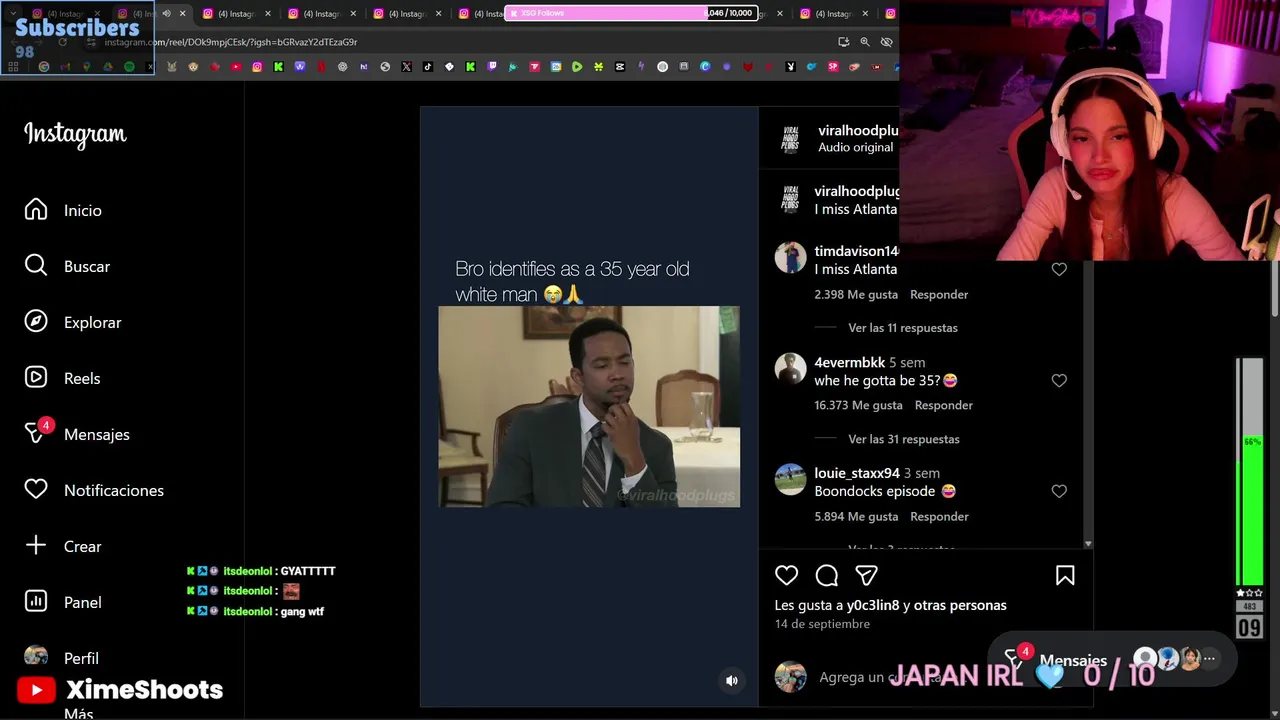Open the Google Maps bookmark
Image resolution: width=1280 pixels, height=720 pixels.
(87, 67)
